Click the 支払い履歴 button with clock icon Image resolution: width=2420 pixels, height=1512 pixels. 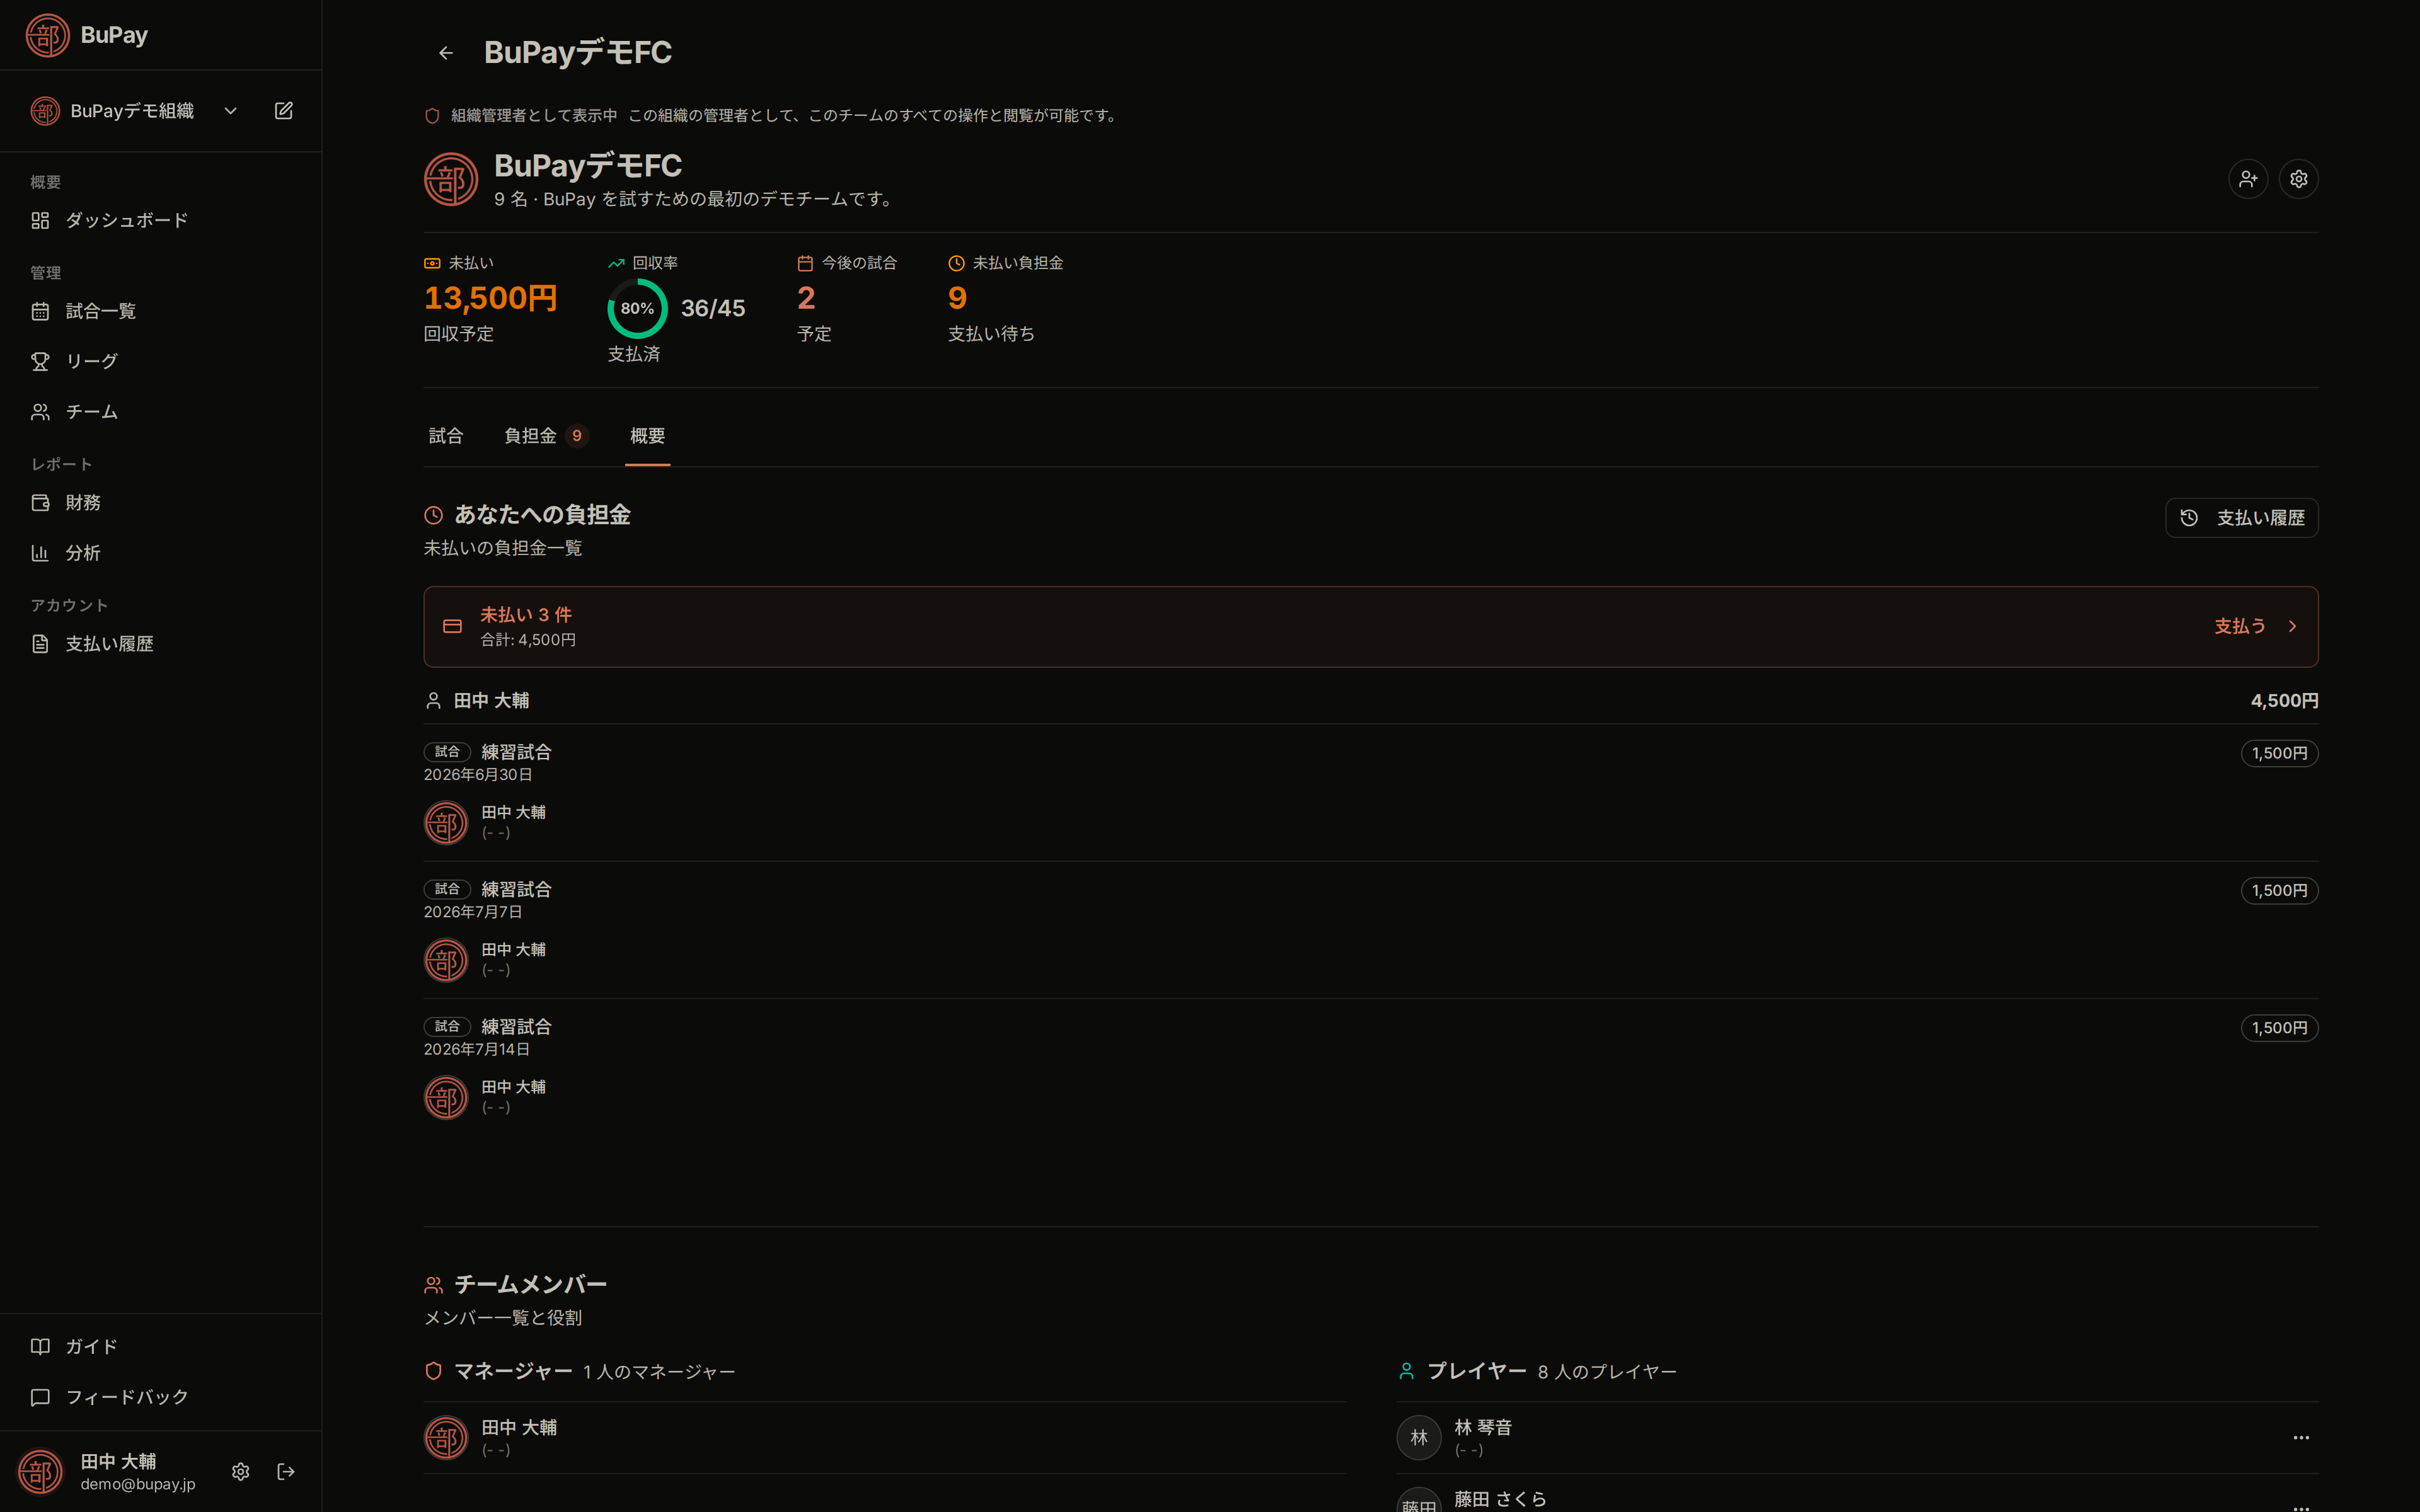coord(2241,518)
